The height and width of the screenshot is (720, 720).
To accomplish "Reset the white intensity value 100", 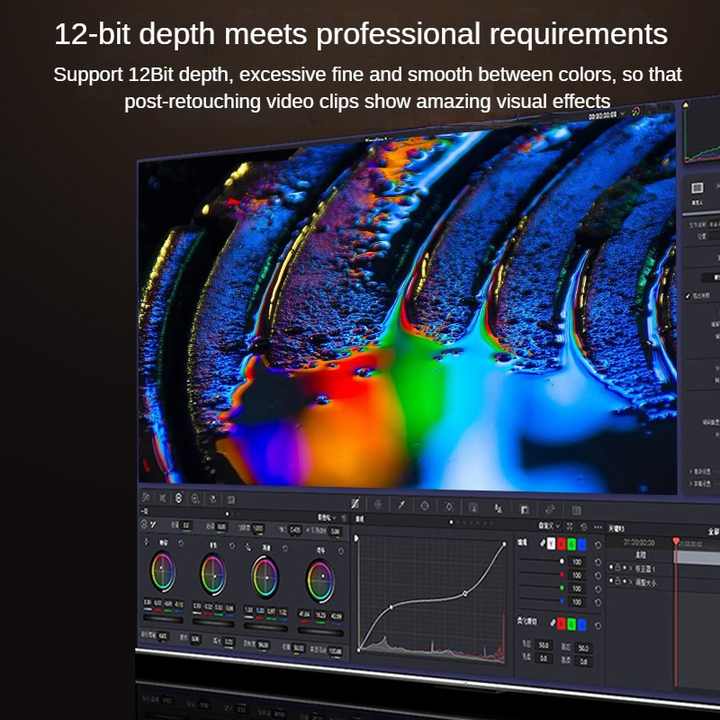I will (x=597, y=562).
